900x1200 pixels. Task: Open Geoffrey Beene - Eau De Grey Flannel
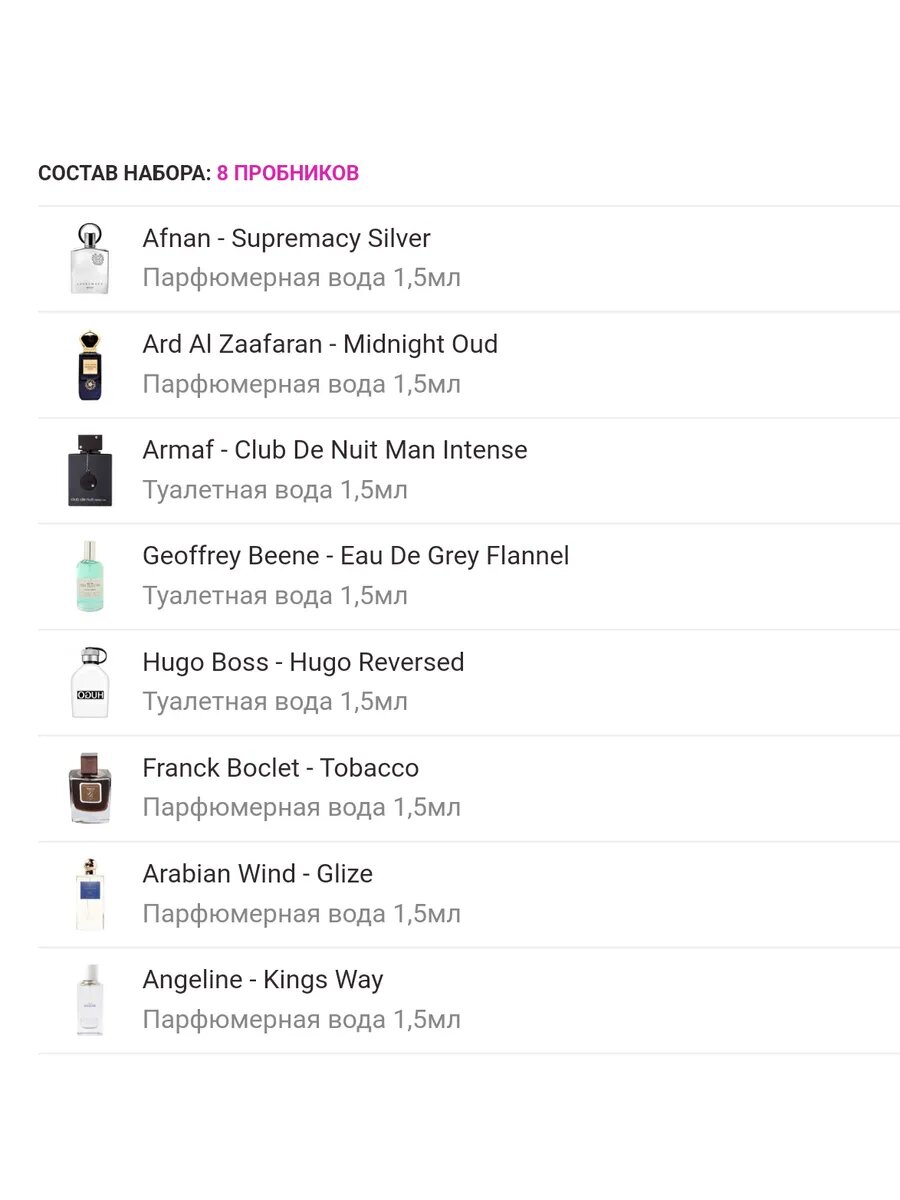tap(356, 556)
